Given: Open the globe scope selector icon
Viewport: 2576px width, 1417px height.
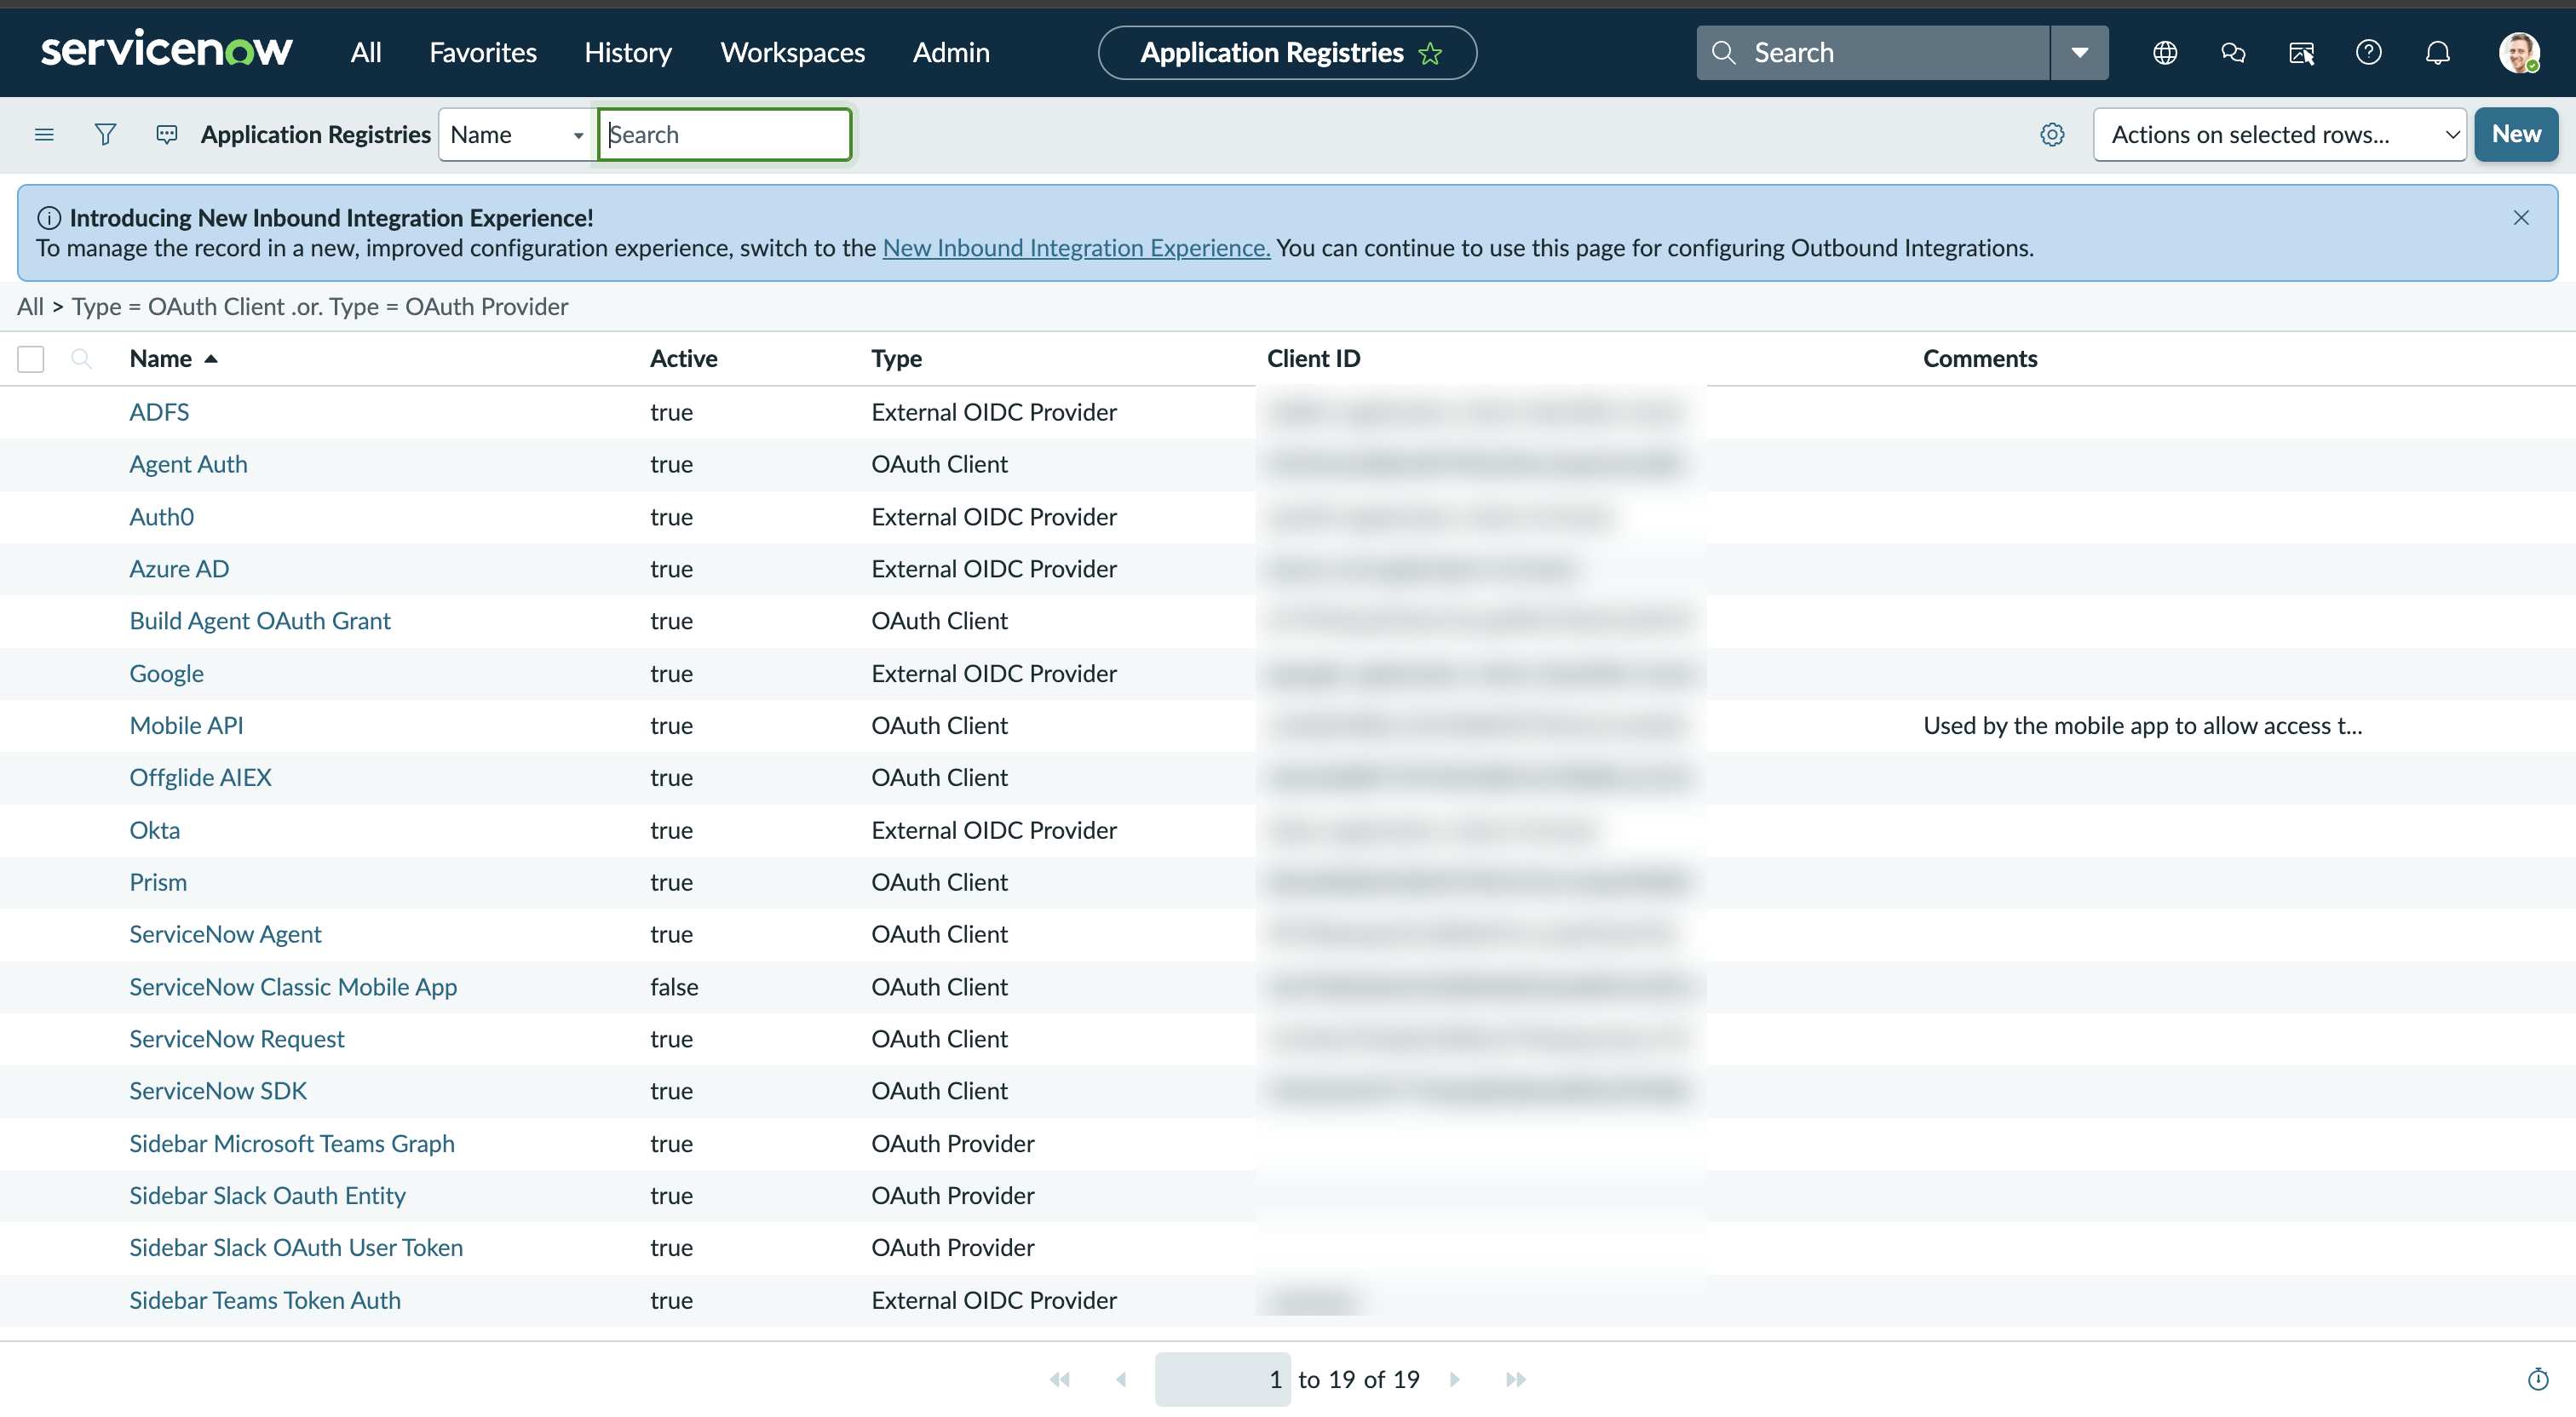Looking at the screenshot, I should tap(2165, 52).
